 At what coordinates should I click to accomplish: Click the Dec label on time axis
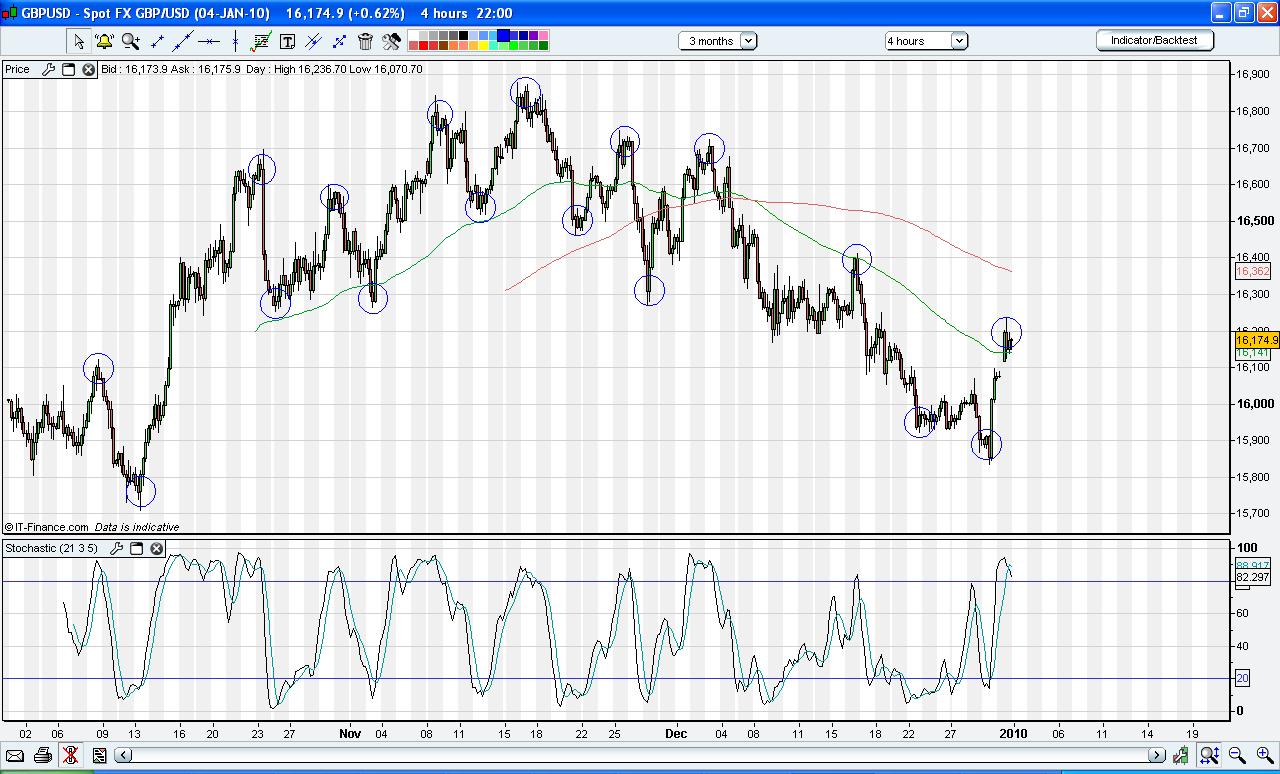pyautogui.click(x=677, y=733)
